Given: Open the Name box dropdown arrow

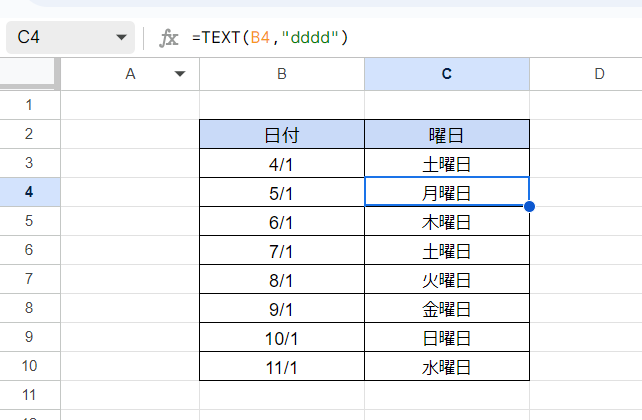Looking at the screenshot, I should coord(121,38).
